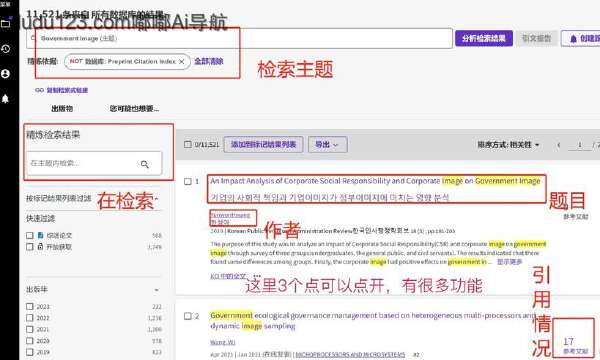This screenshot has height=360, width=600.
Task: Change sort order via relevance dropdown
Action: pos(508,145)
